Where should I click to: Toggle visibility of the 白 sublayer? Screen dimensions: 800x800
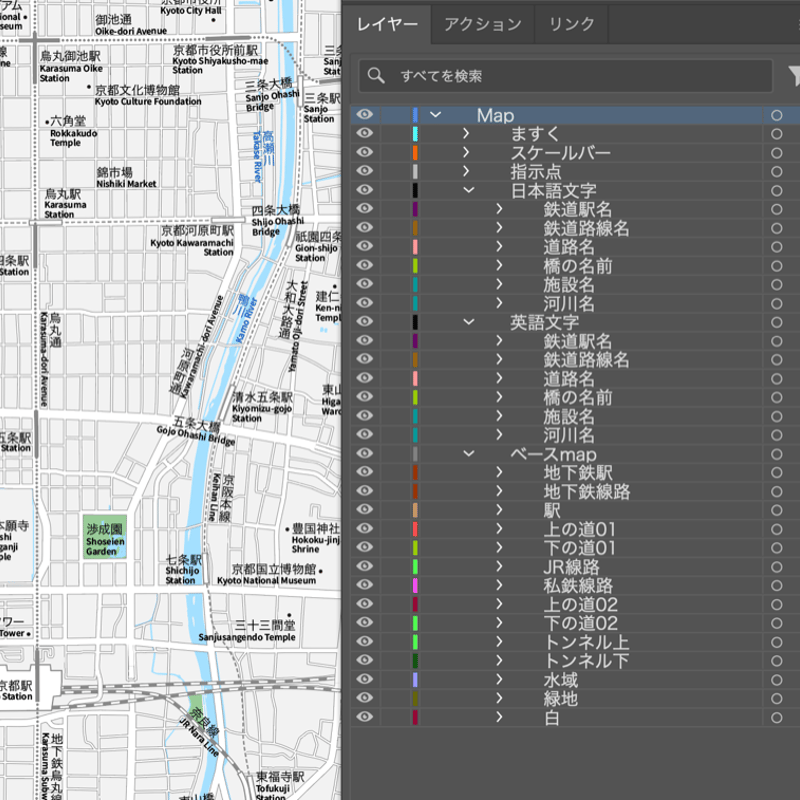[364, 716]
